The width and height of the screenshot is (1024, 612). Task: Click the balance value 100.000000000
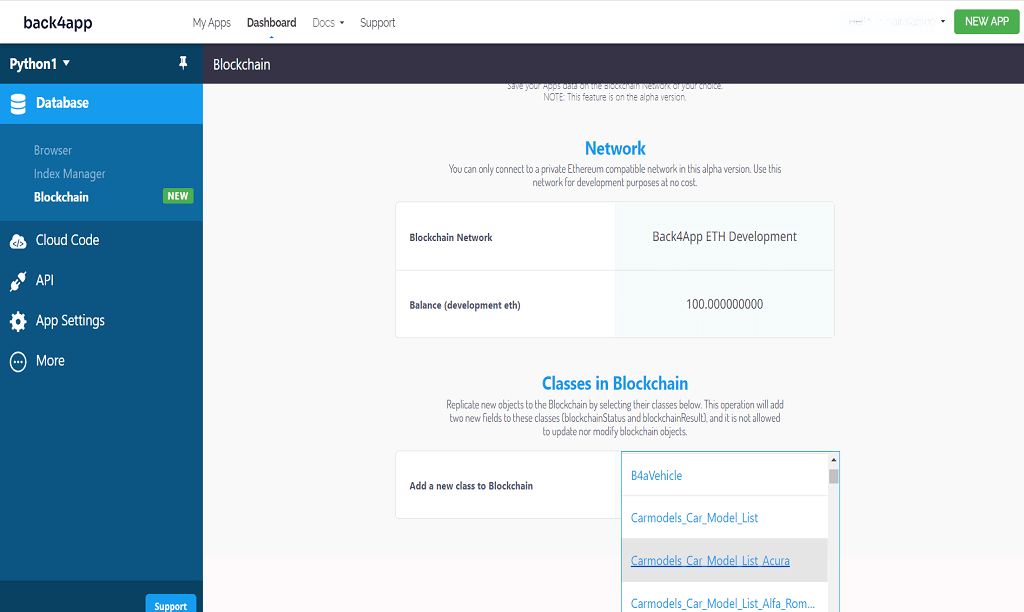(724, 304)
